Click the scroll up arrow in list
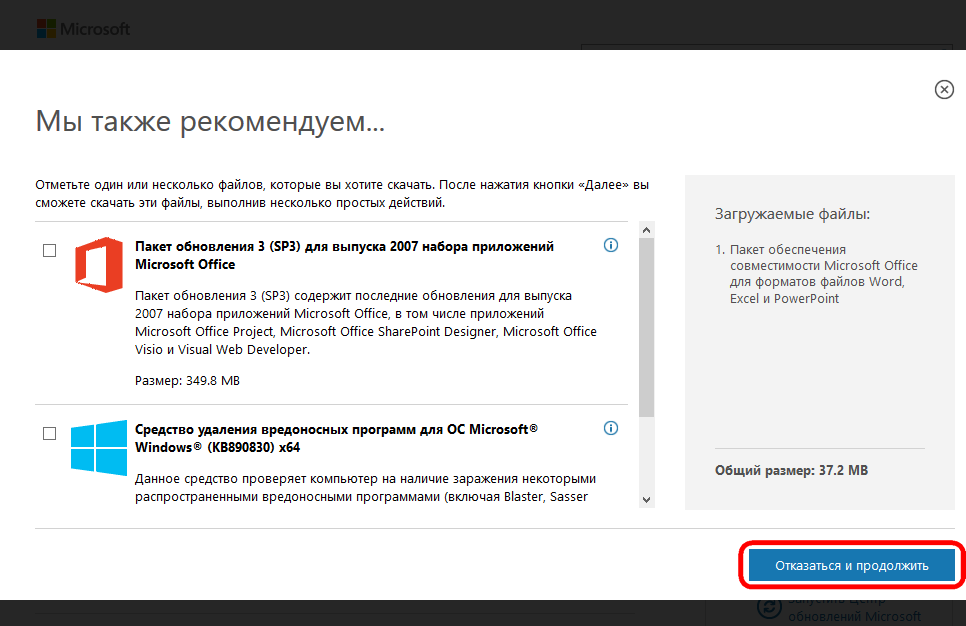This screenshot has height=626, width=966. tap(646, 230)
